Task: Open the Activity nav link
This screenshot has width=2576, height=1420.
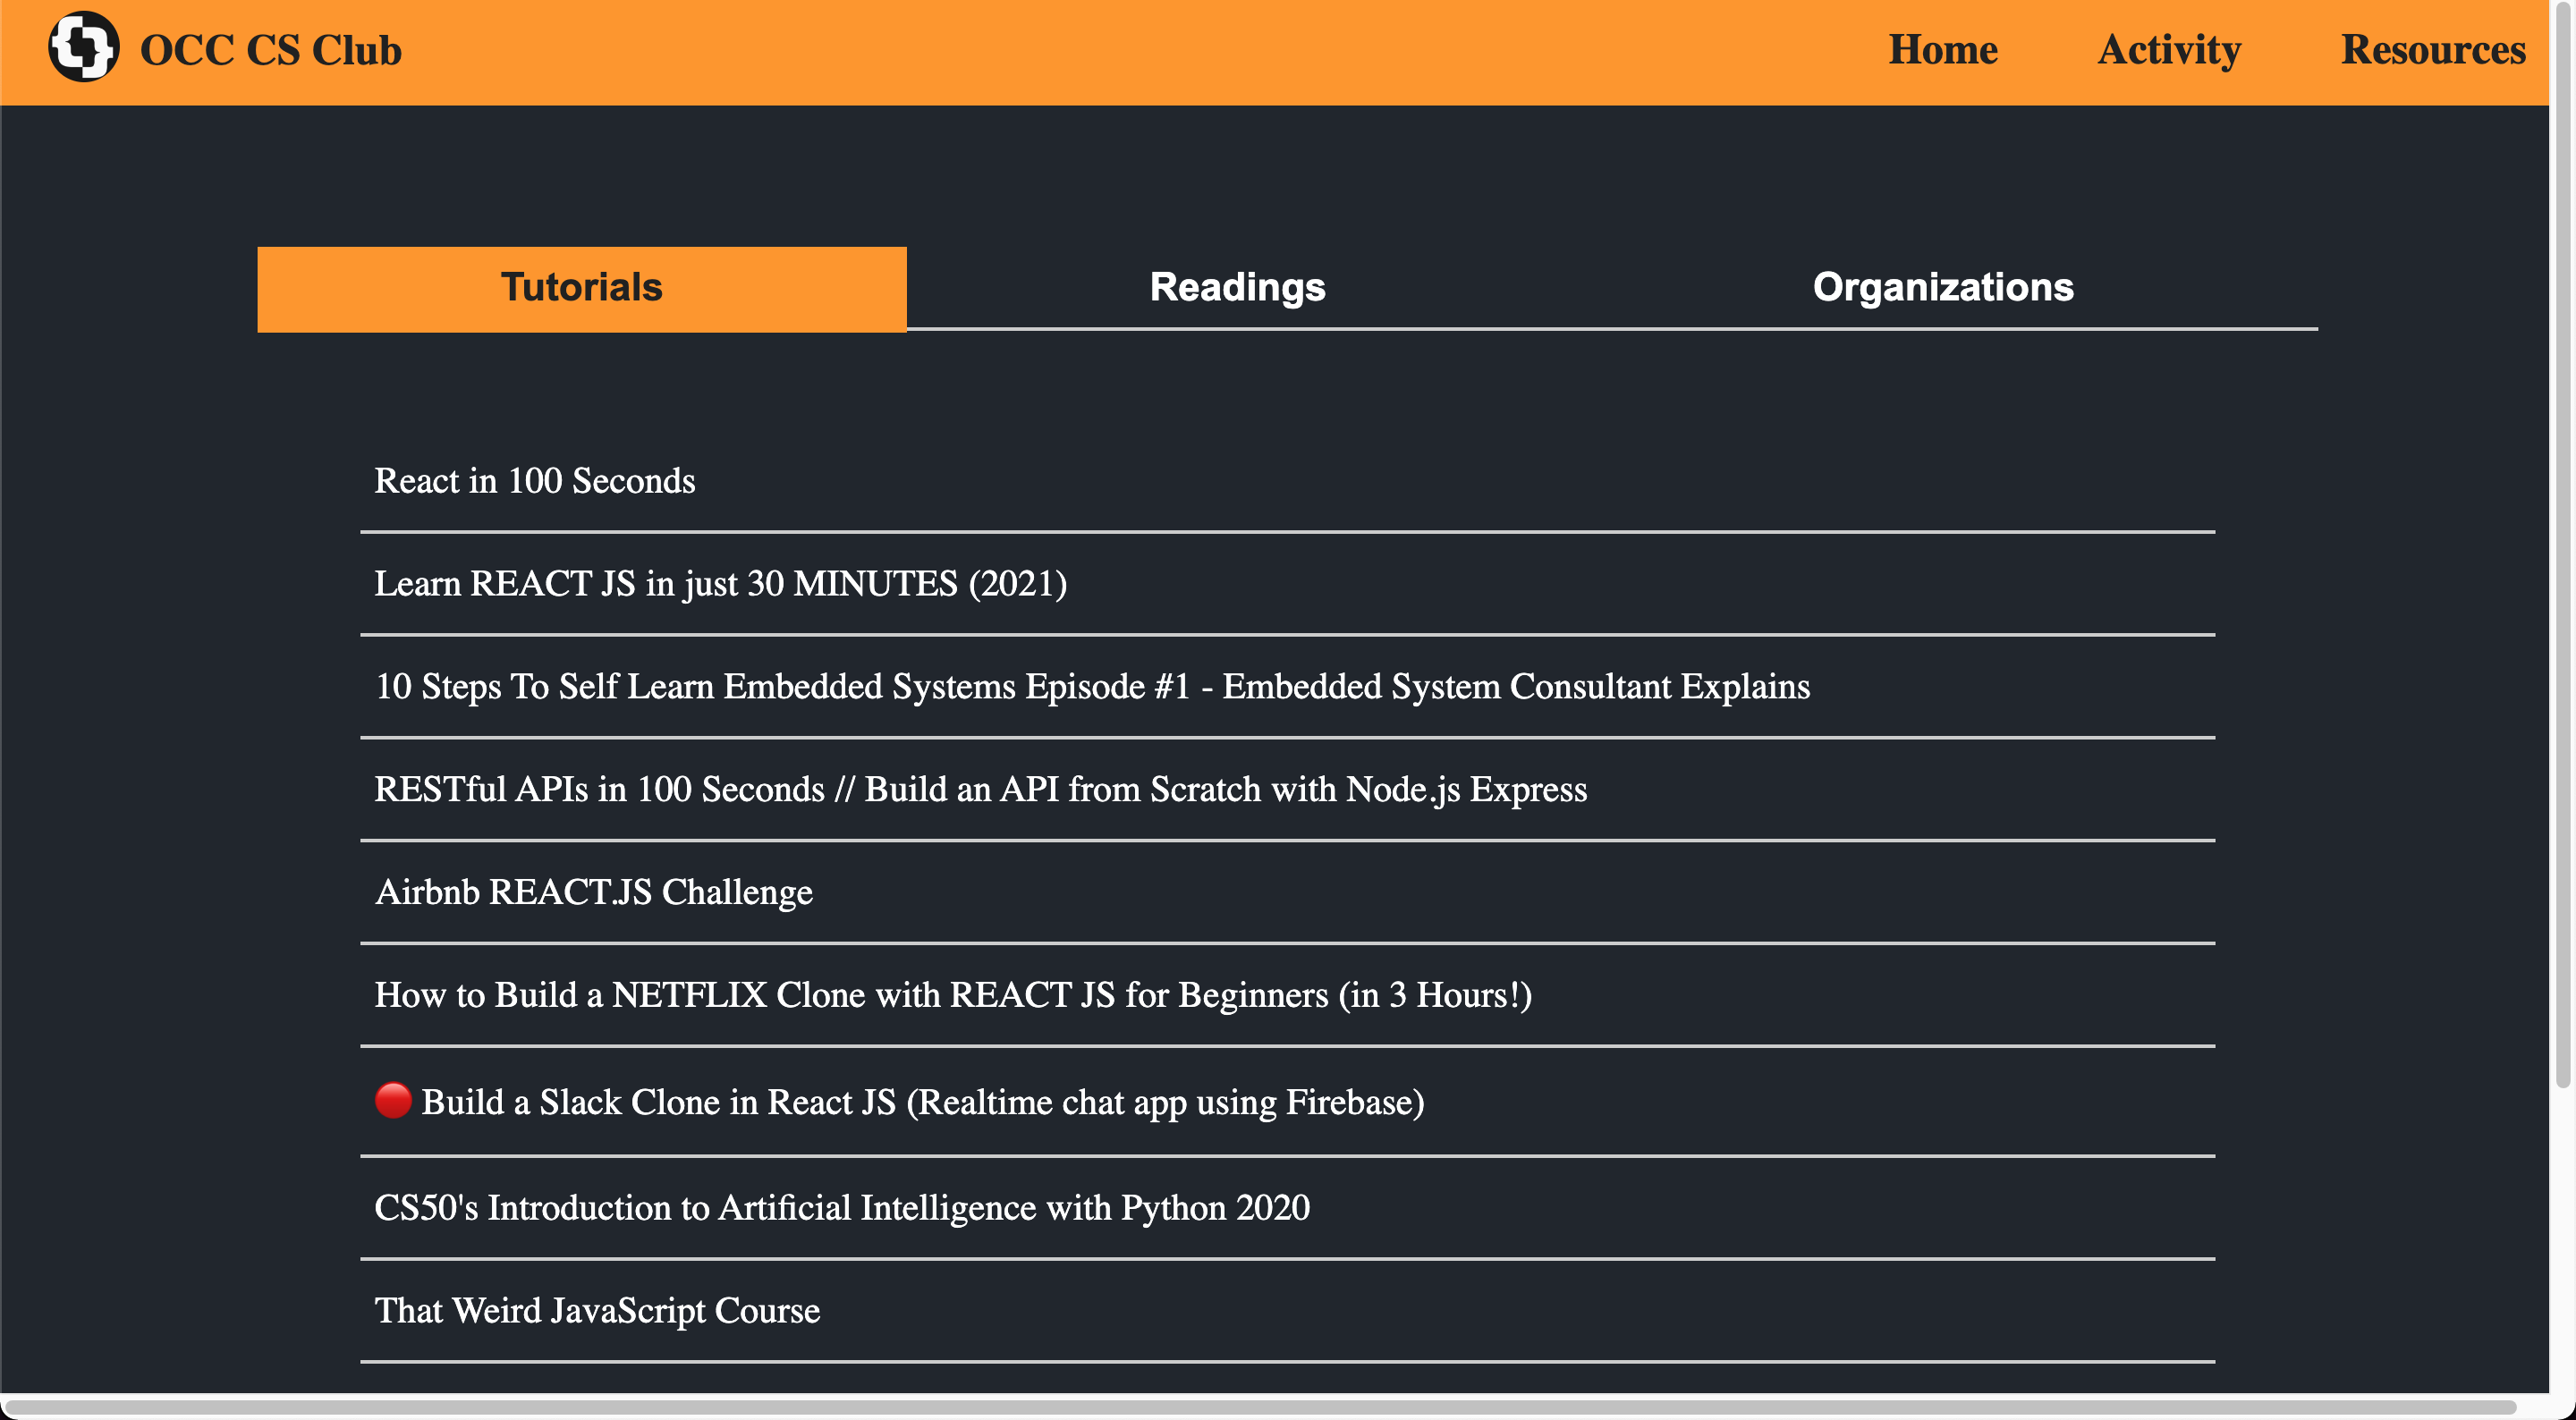Action: click(2168, 49)
